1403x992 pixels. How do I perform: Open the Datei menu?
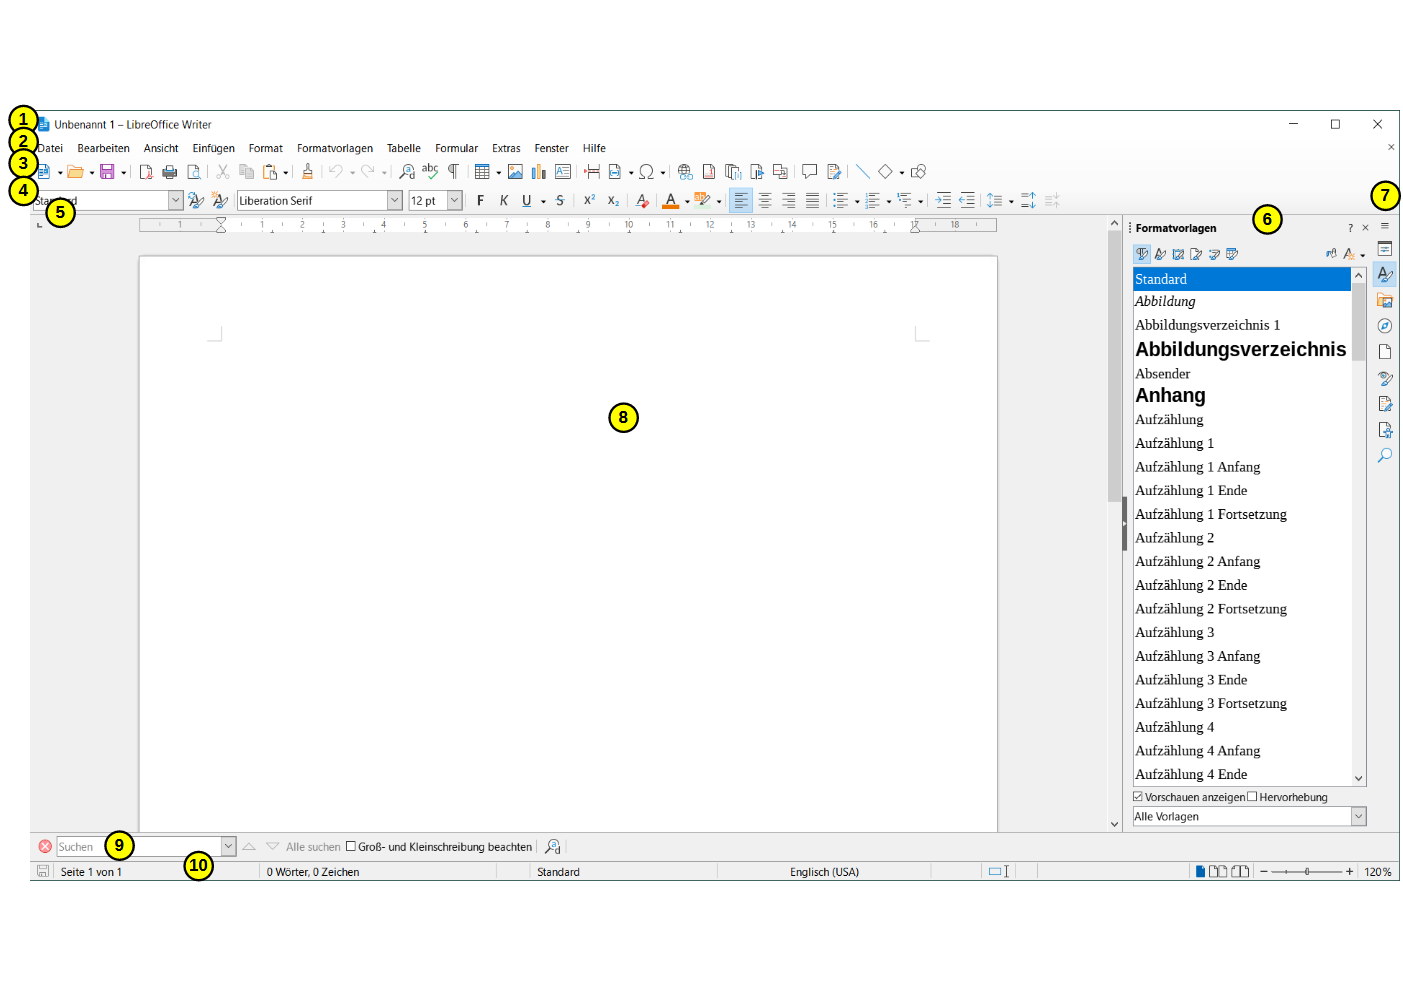point(50,148)
